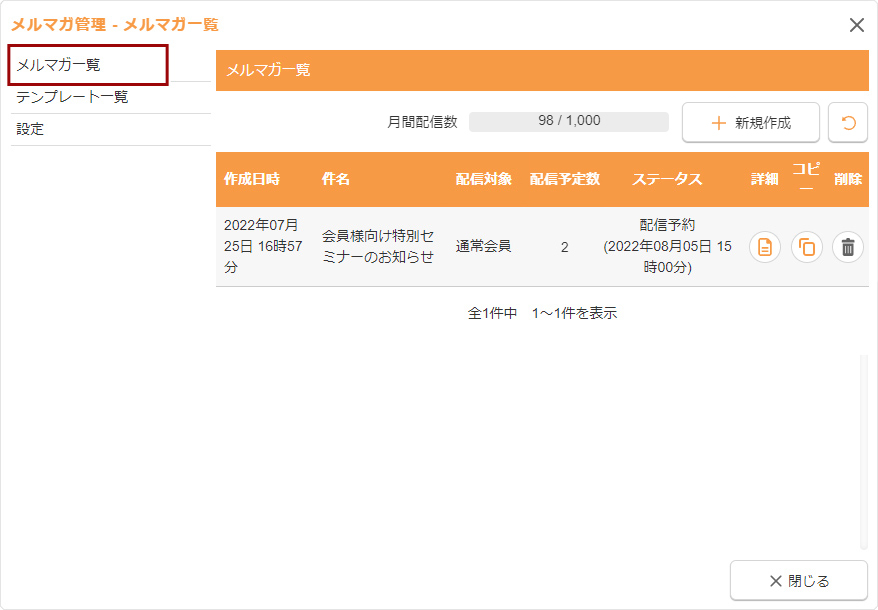This screenshot has width=878, height=610.
Task: Close the dialog with the X icon
Action: coord(856,25)
